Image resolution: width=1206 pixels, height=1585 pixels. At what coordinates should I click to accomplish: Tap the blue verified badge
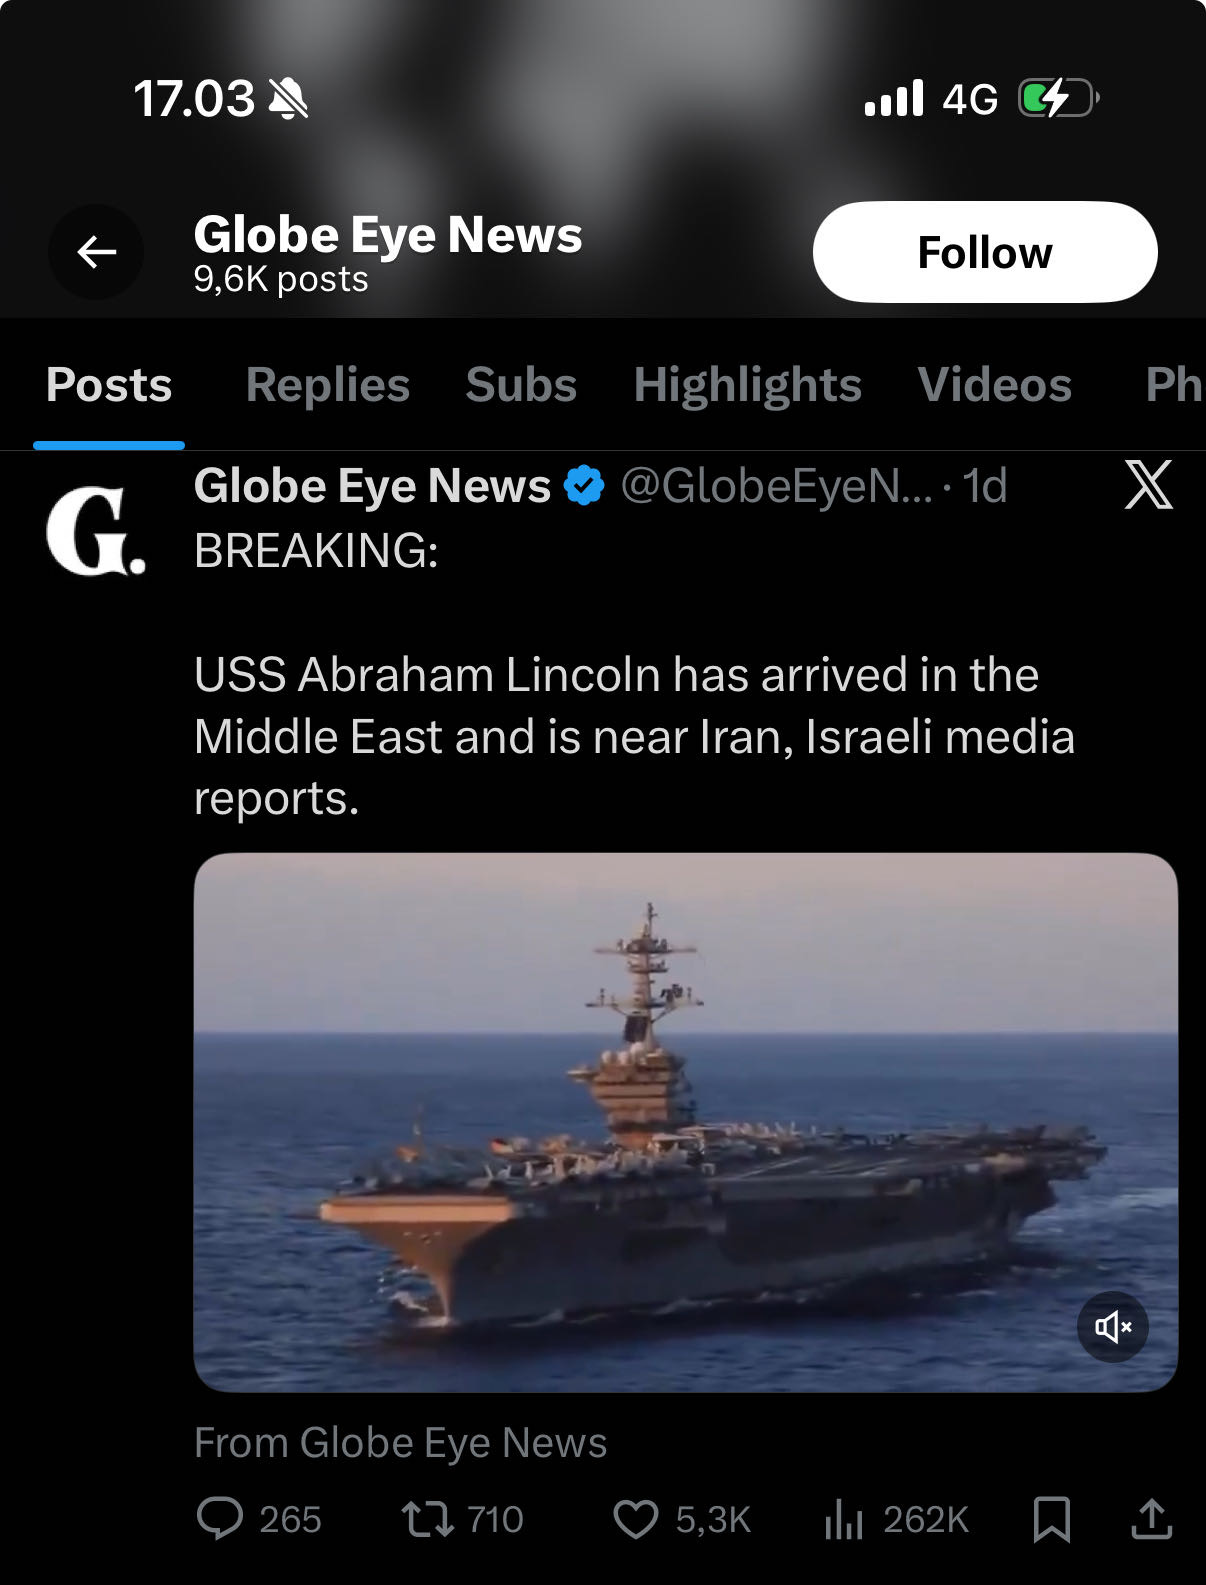tap(584, 486)
